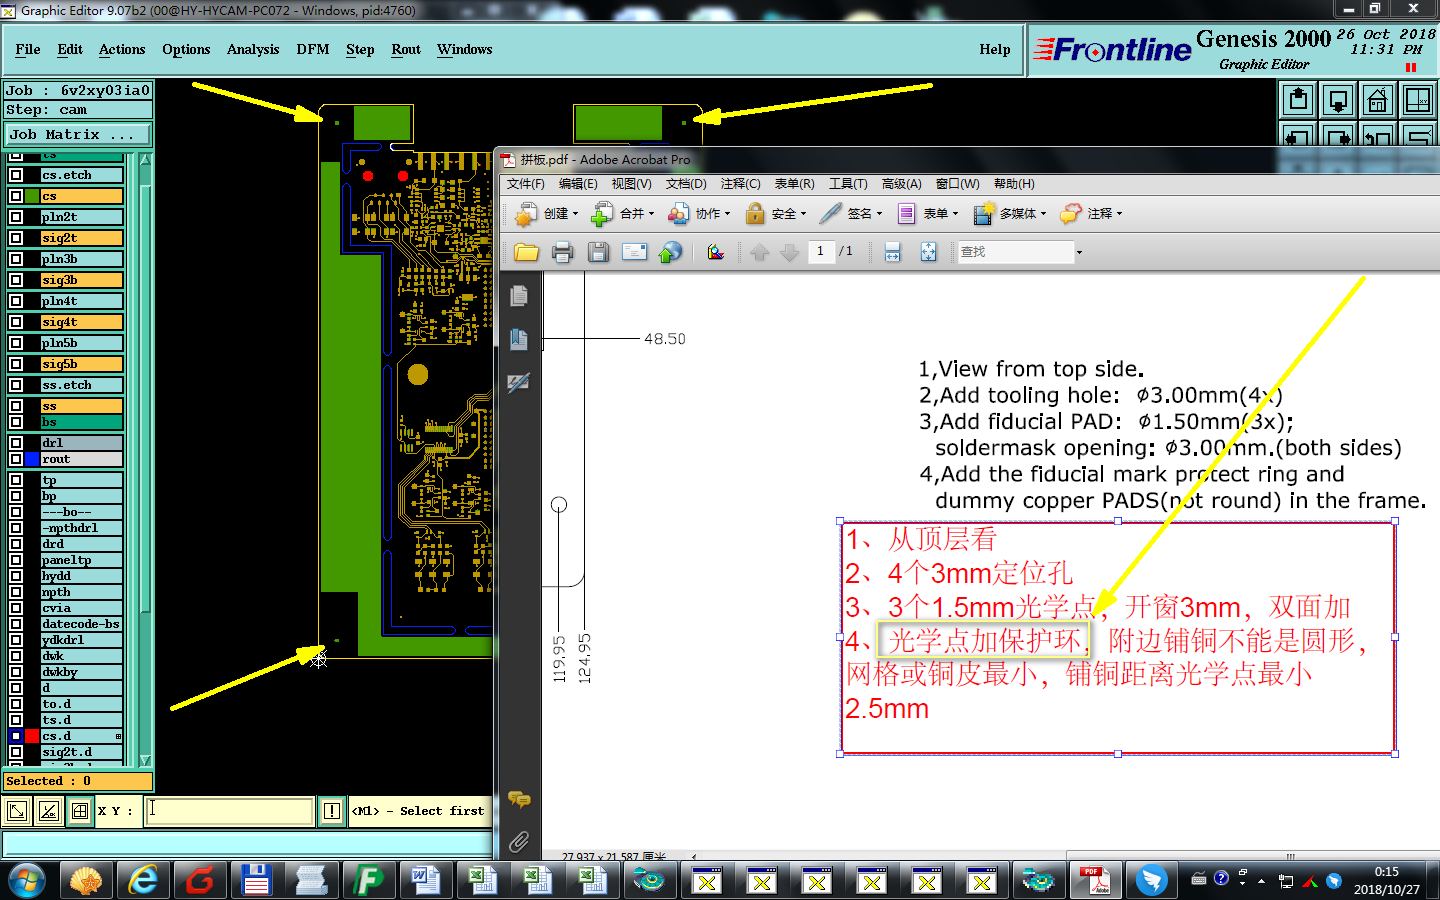Image resolution: width=1440 pixels, height=900 pixels.
Task: Click the grid icon beside X Y label
Action: point(80,811)
